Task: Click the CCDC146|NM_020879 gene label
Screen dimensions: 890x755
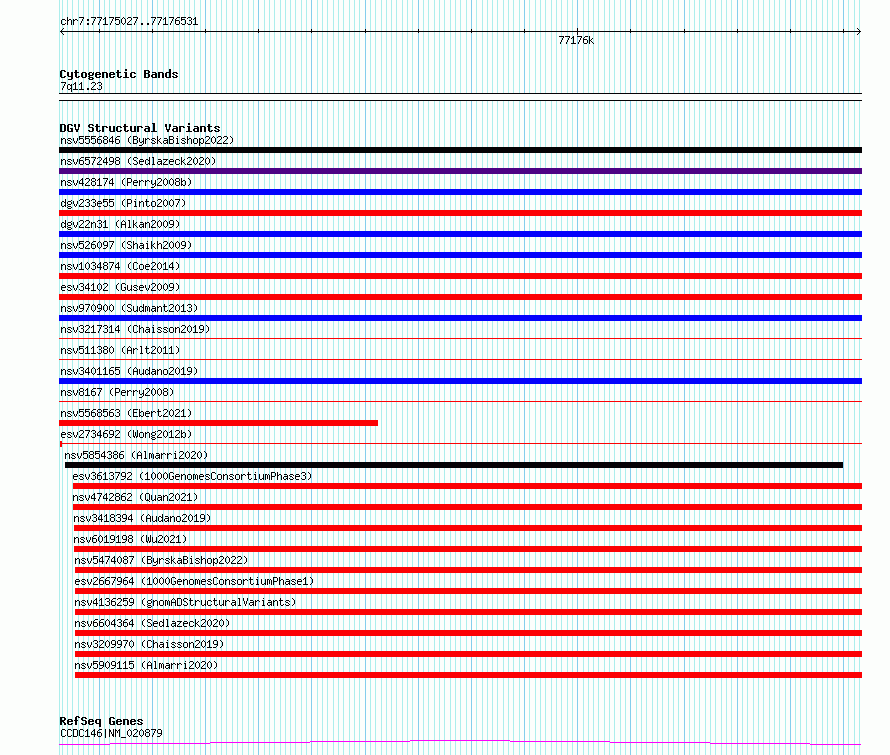Action: [x=111, y=733]
